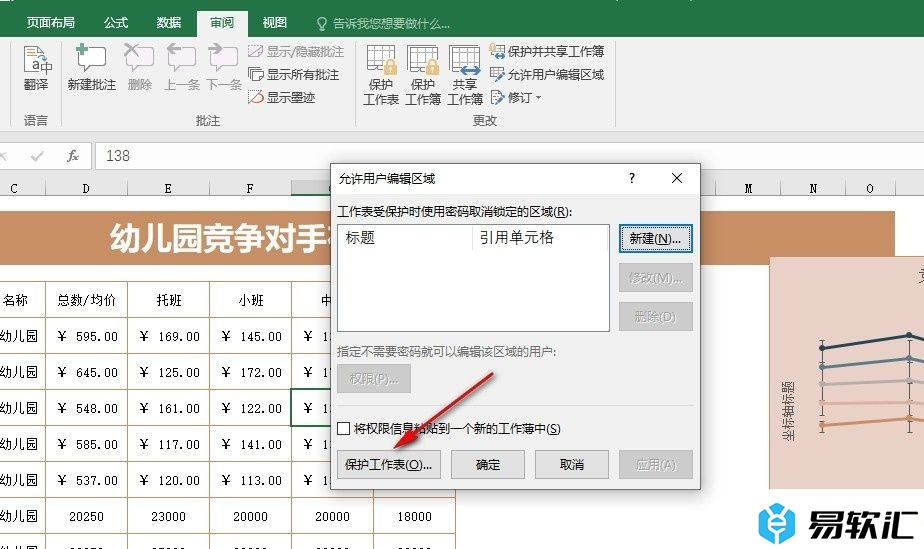Image resolution: width=924 pixels, height=549 pixels.
Task: Select column N header
Action: tap(813, 188)
